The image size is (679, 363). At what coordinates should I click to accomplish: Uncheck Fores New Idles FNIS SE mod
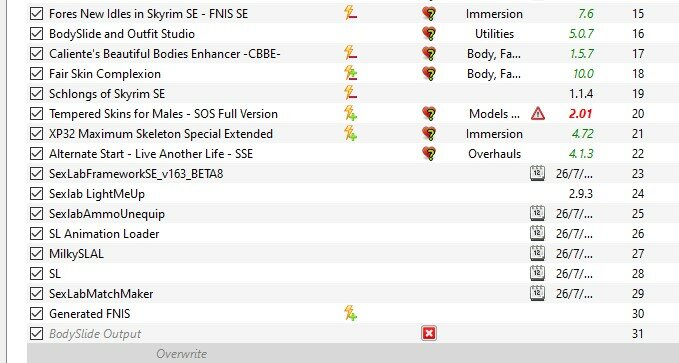(36, 13)
